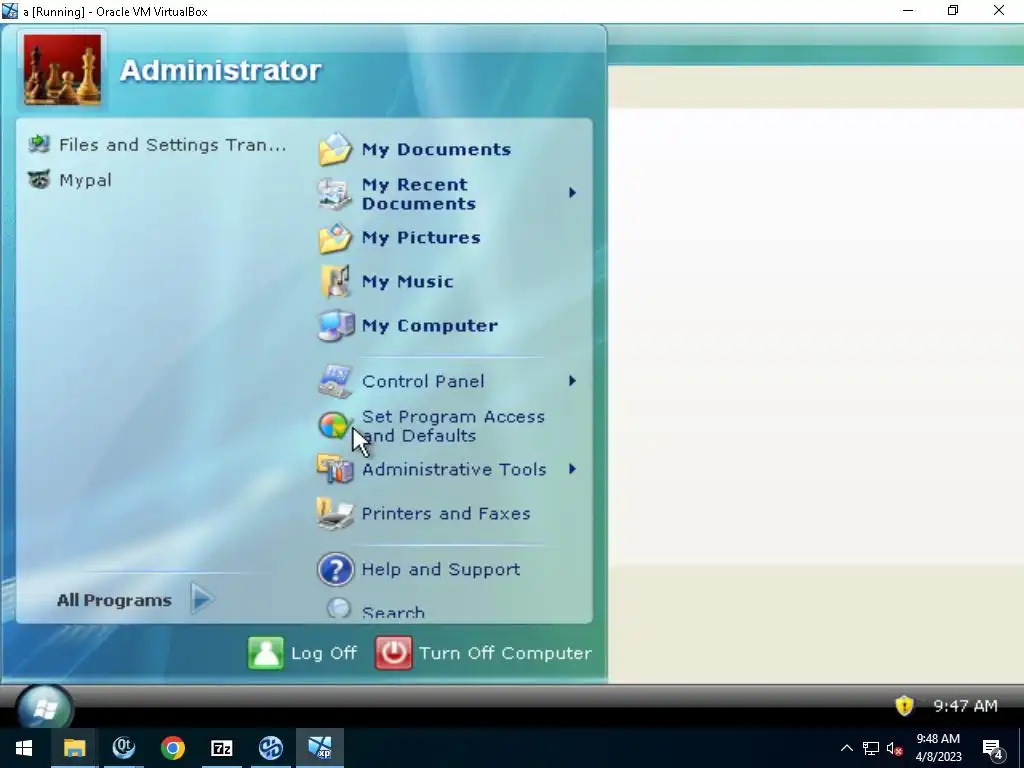
Task: Click the Turn Off Computer label
Action: click(x=505, y=653)
